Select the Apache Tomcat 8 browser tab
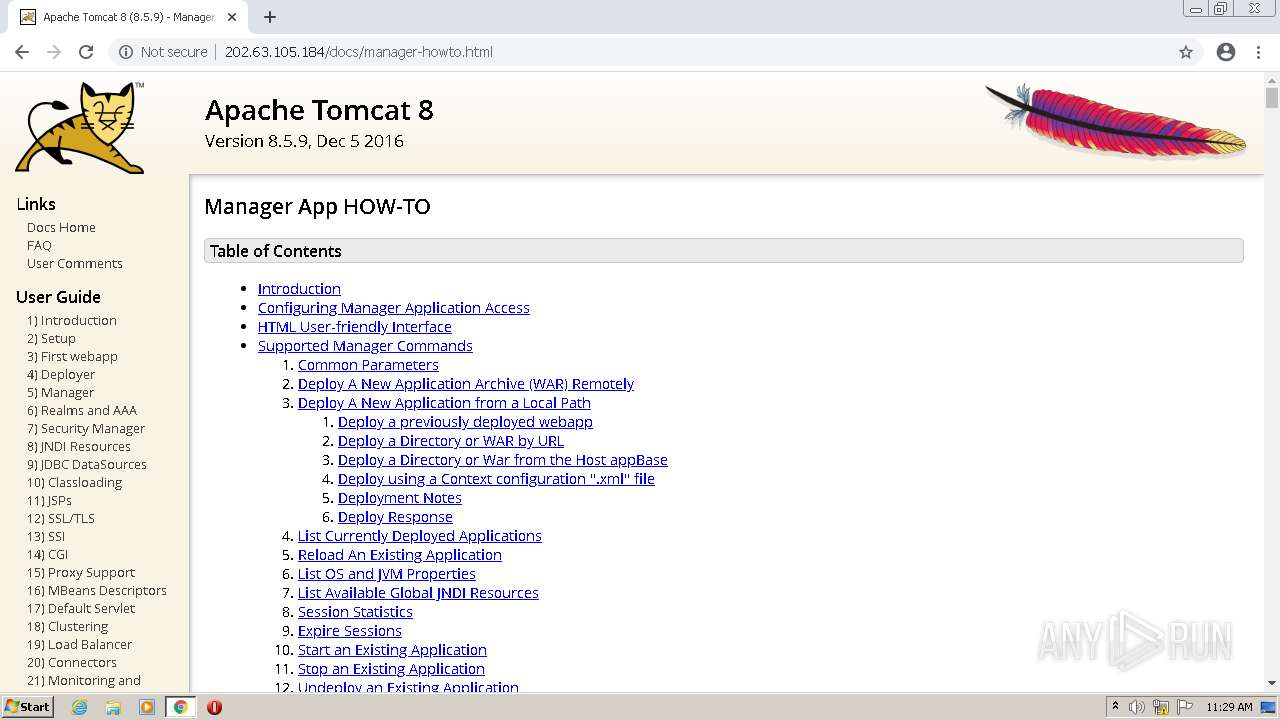The height and width of the screenshot is (720, 1280). pyautogui.click(x=128, y=17)
